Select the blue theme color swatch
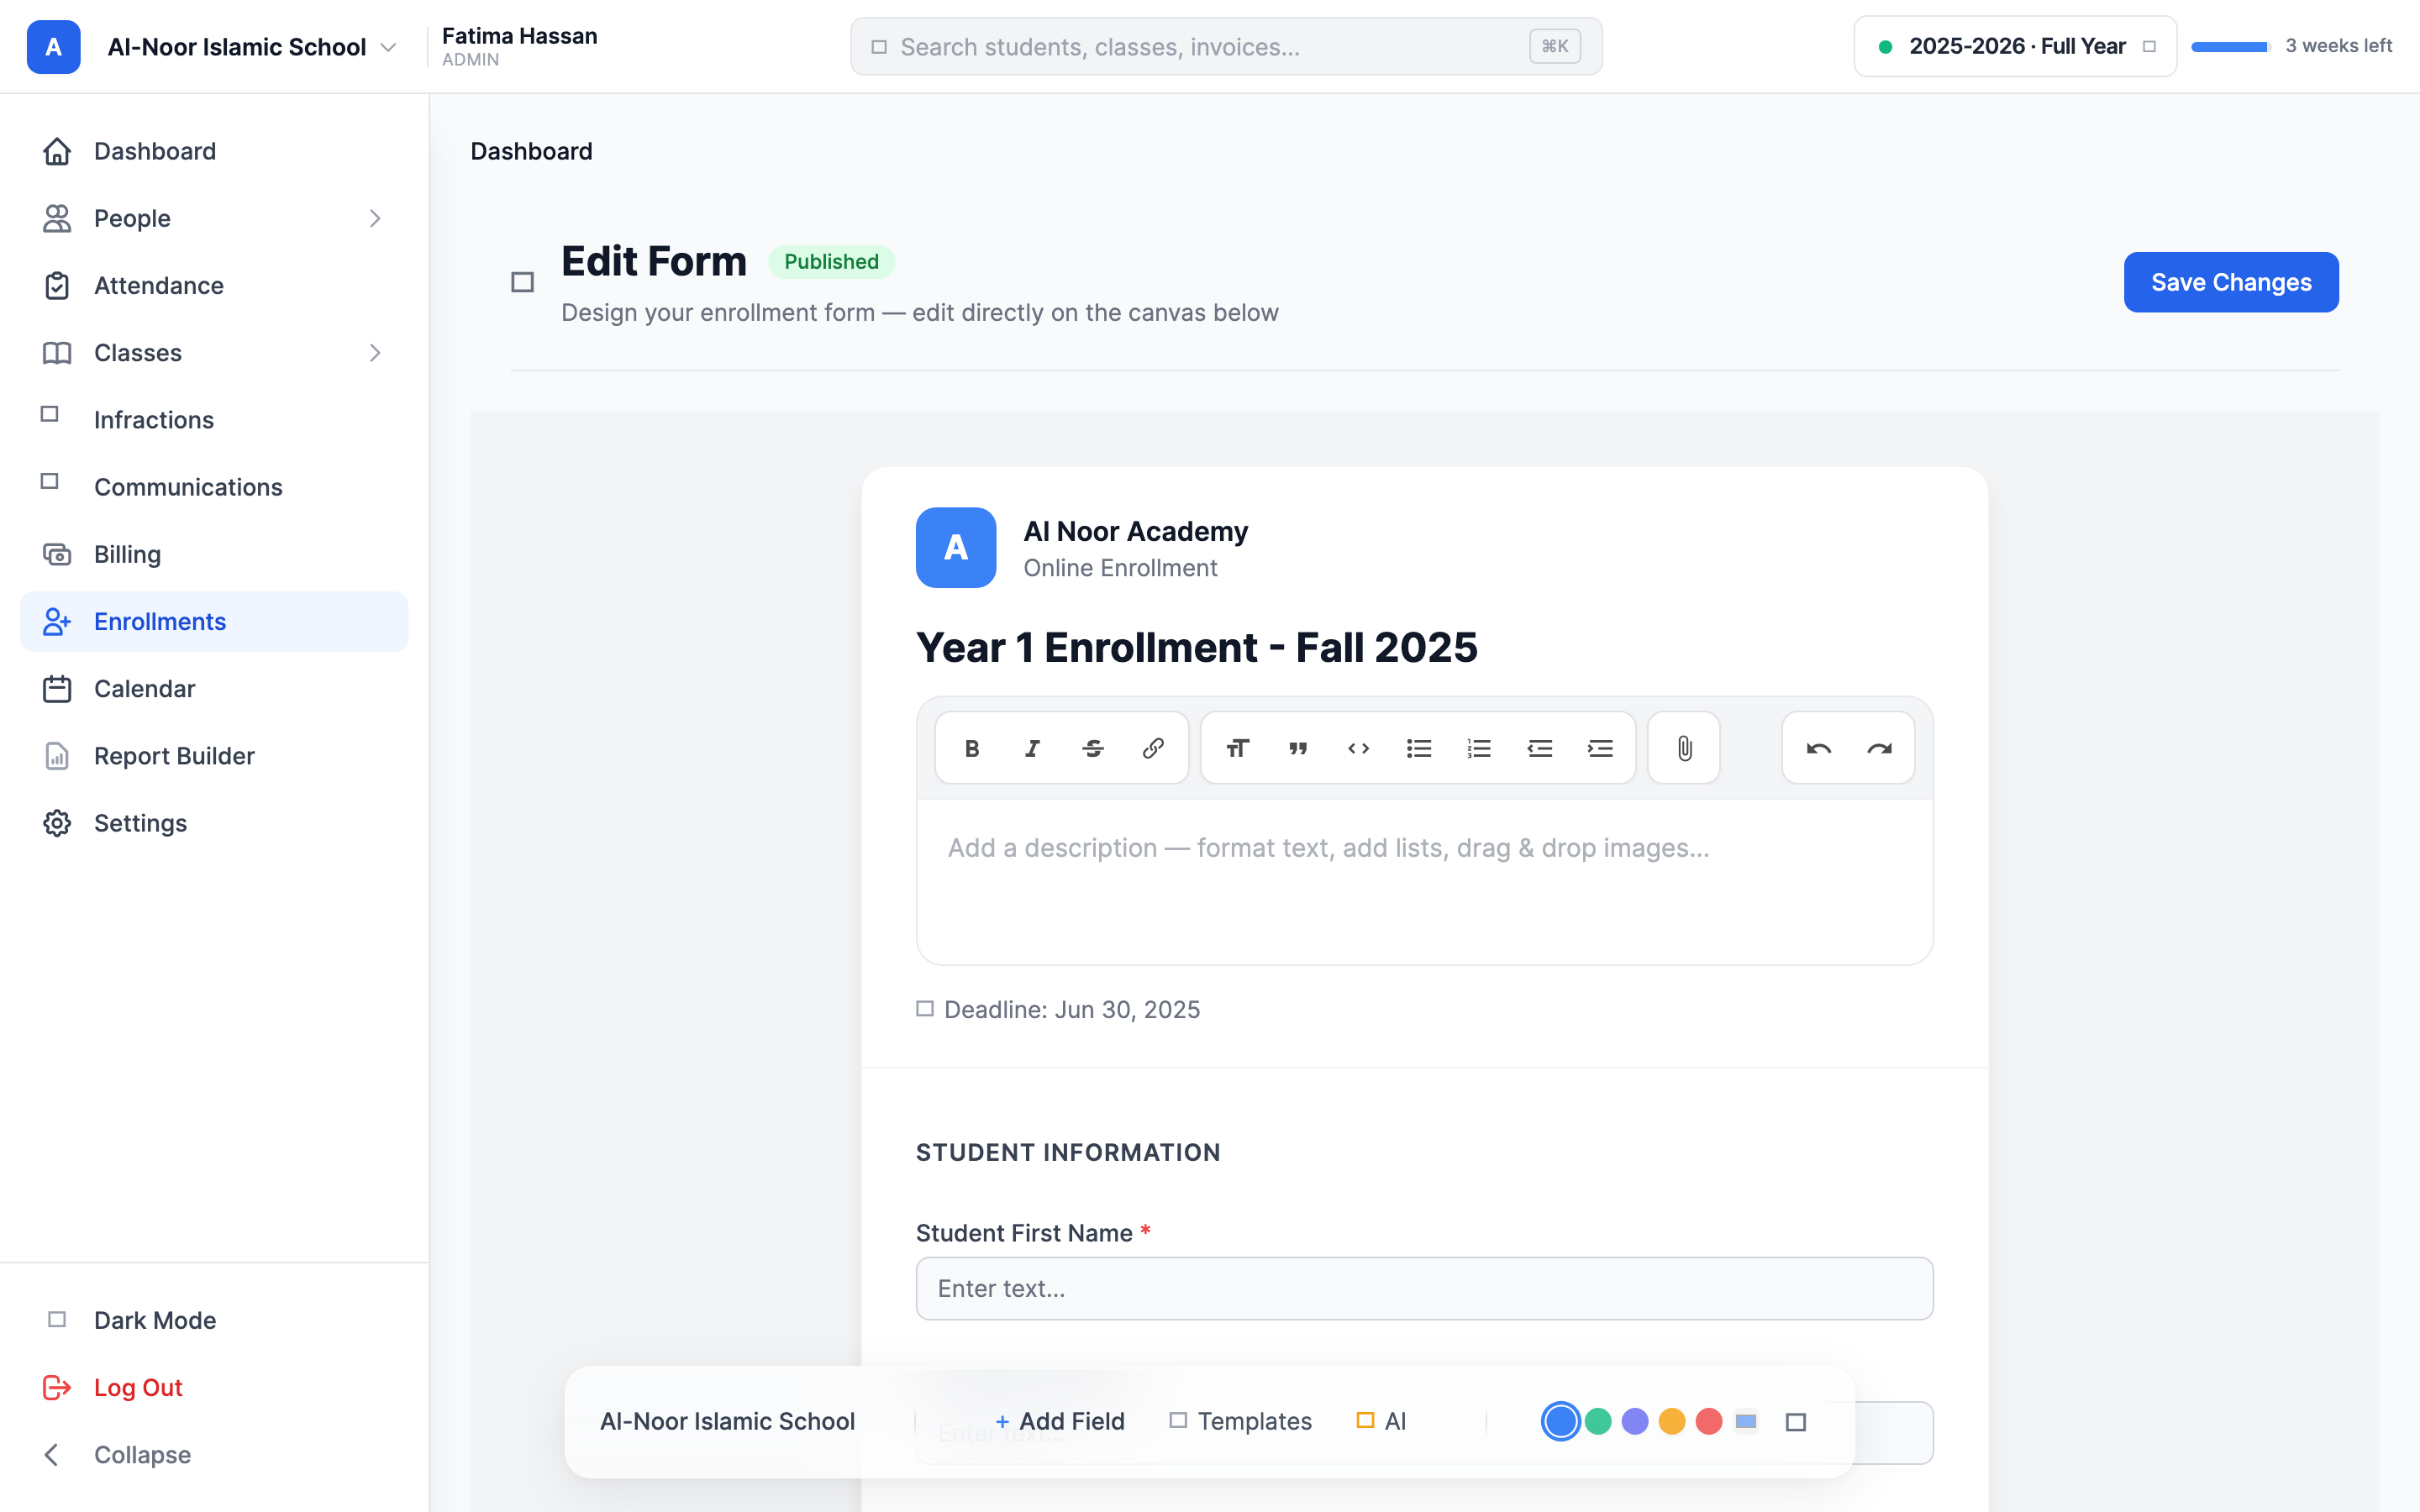2420x1512 pixels. 1560,1421
